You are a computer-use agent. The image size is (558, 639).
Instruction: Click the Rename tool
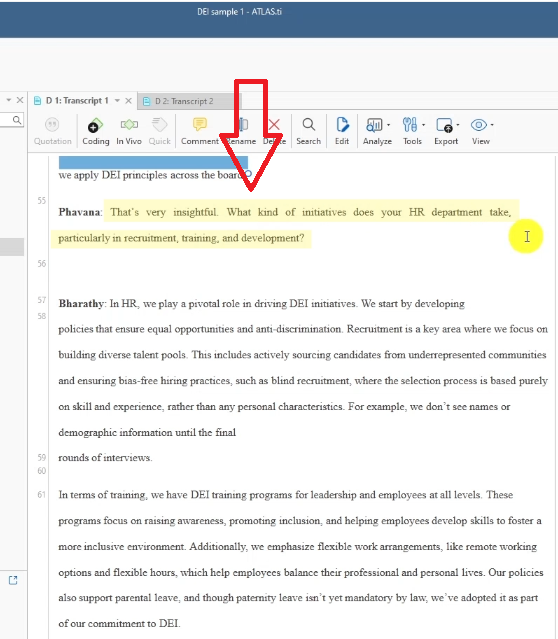[x=241, y=131]
